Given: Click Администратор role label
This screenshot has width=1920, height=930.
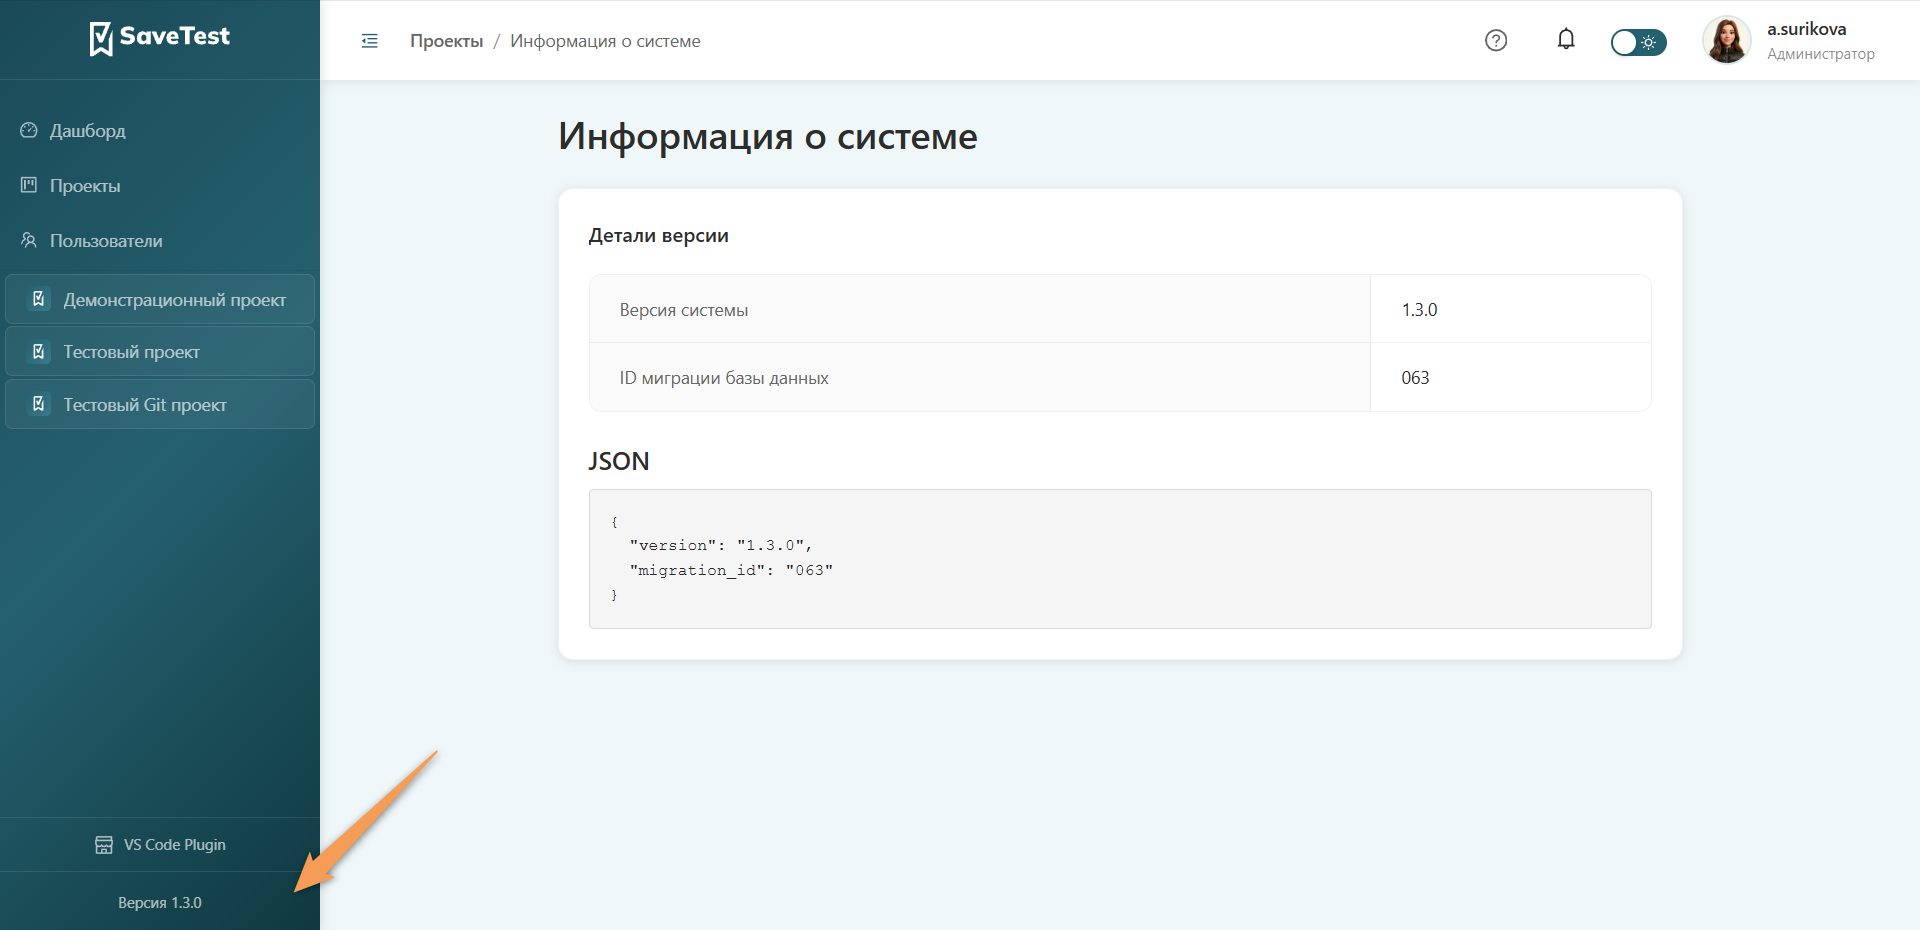Looking at the screenshot, I should [x=1820, y=54].
